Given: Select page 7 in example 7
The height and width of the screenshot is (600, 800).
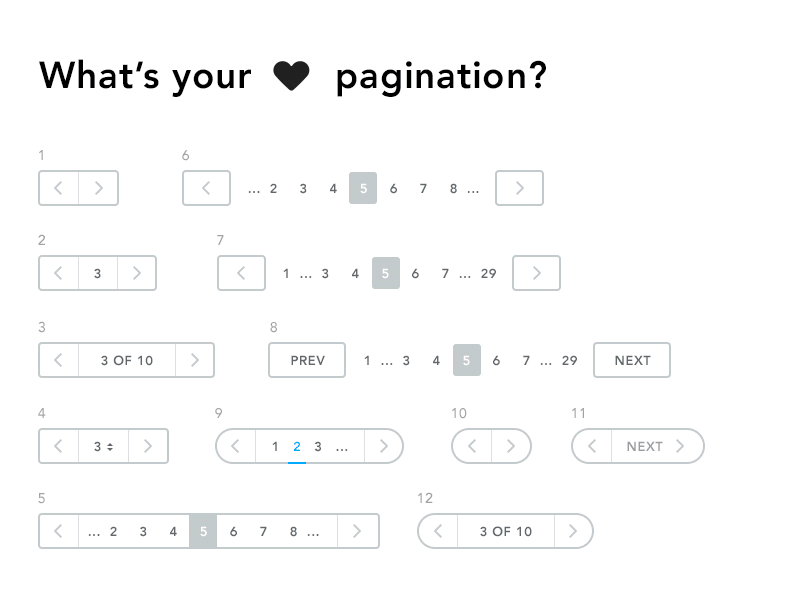Looking at the screenshot, I should click(x=444, y=273).
